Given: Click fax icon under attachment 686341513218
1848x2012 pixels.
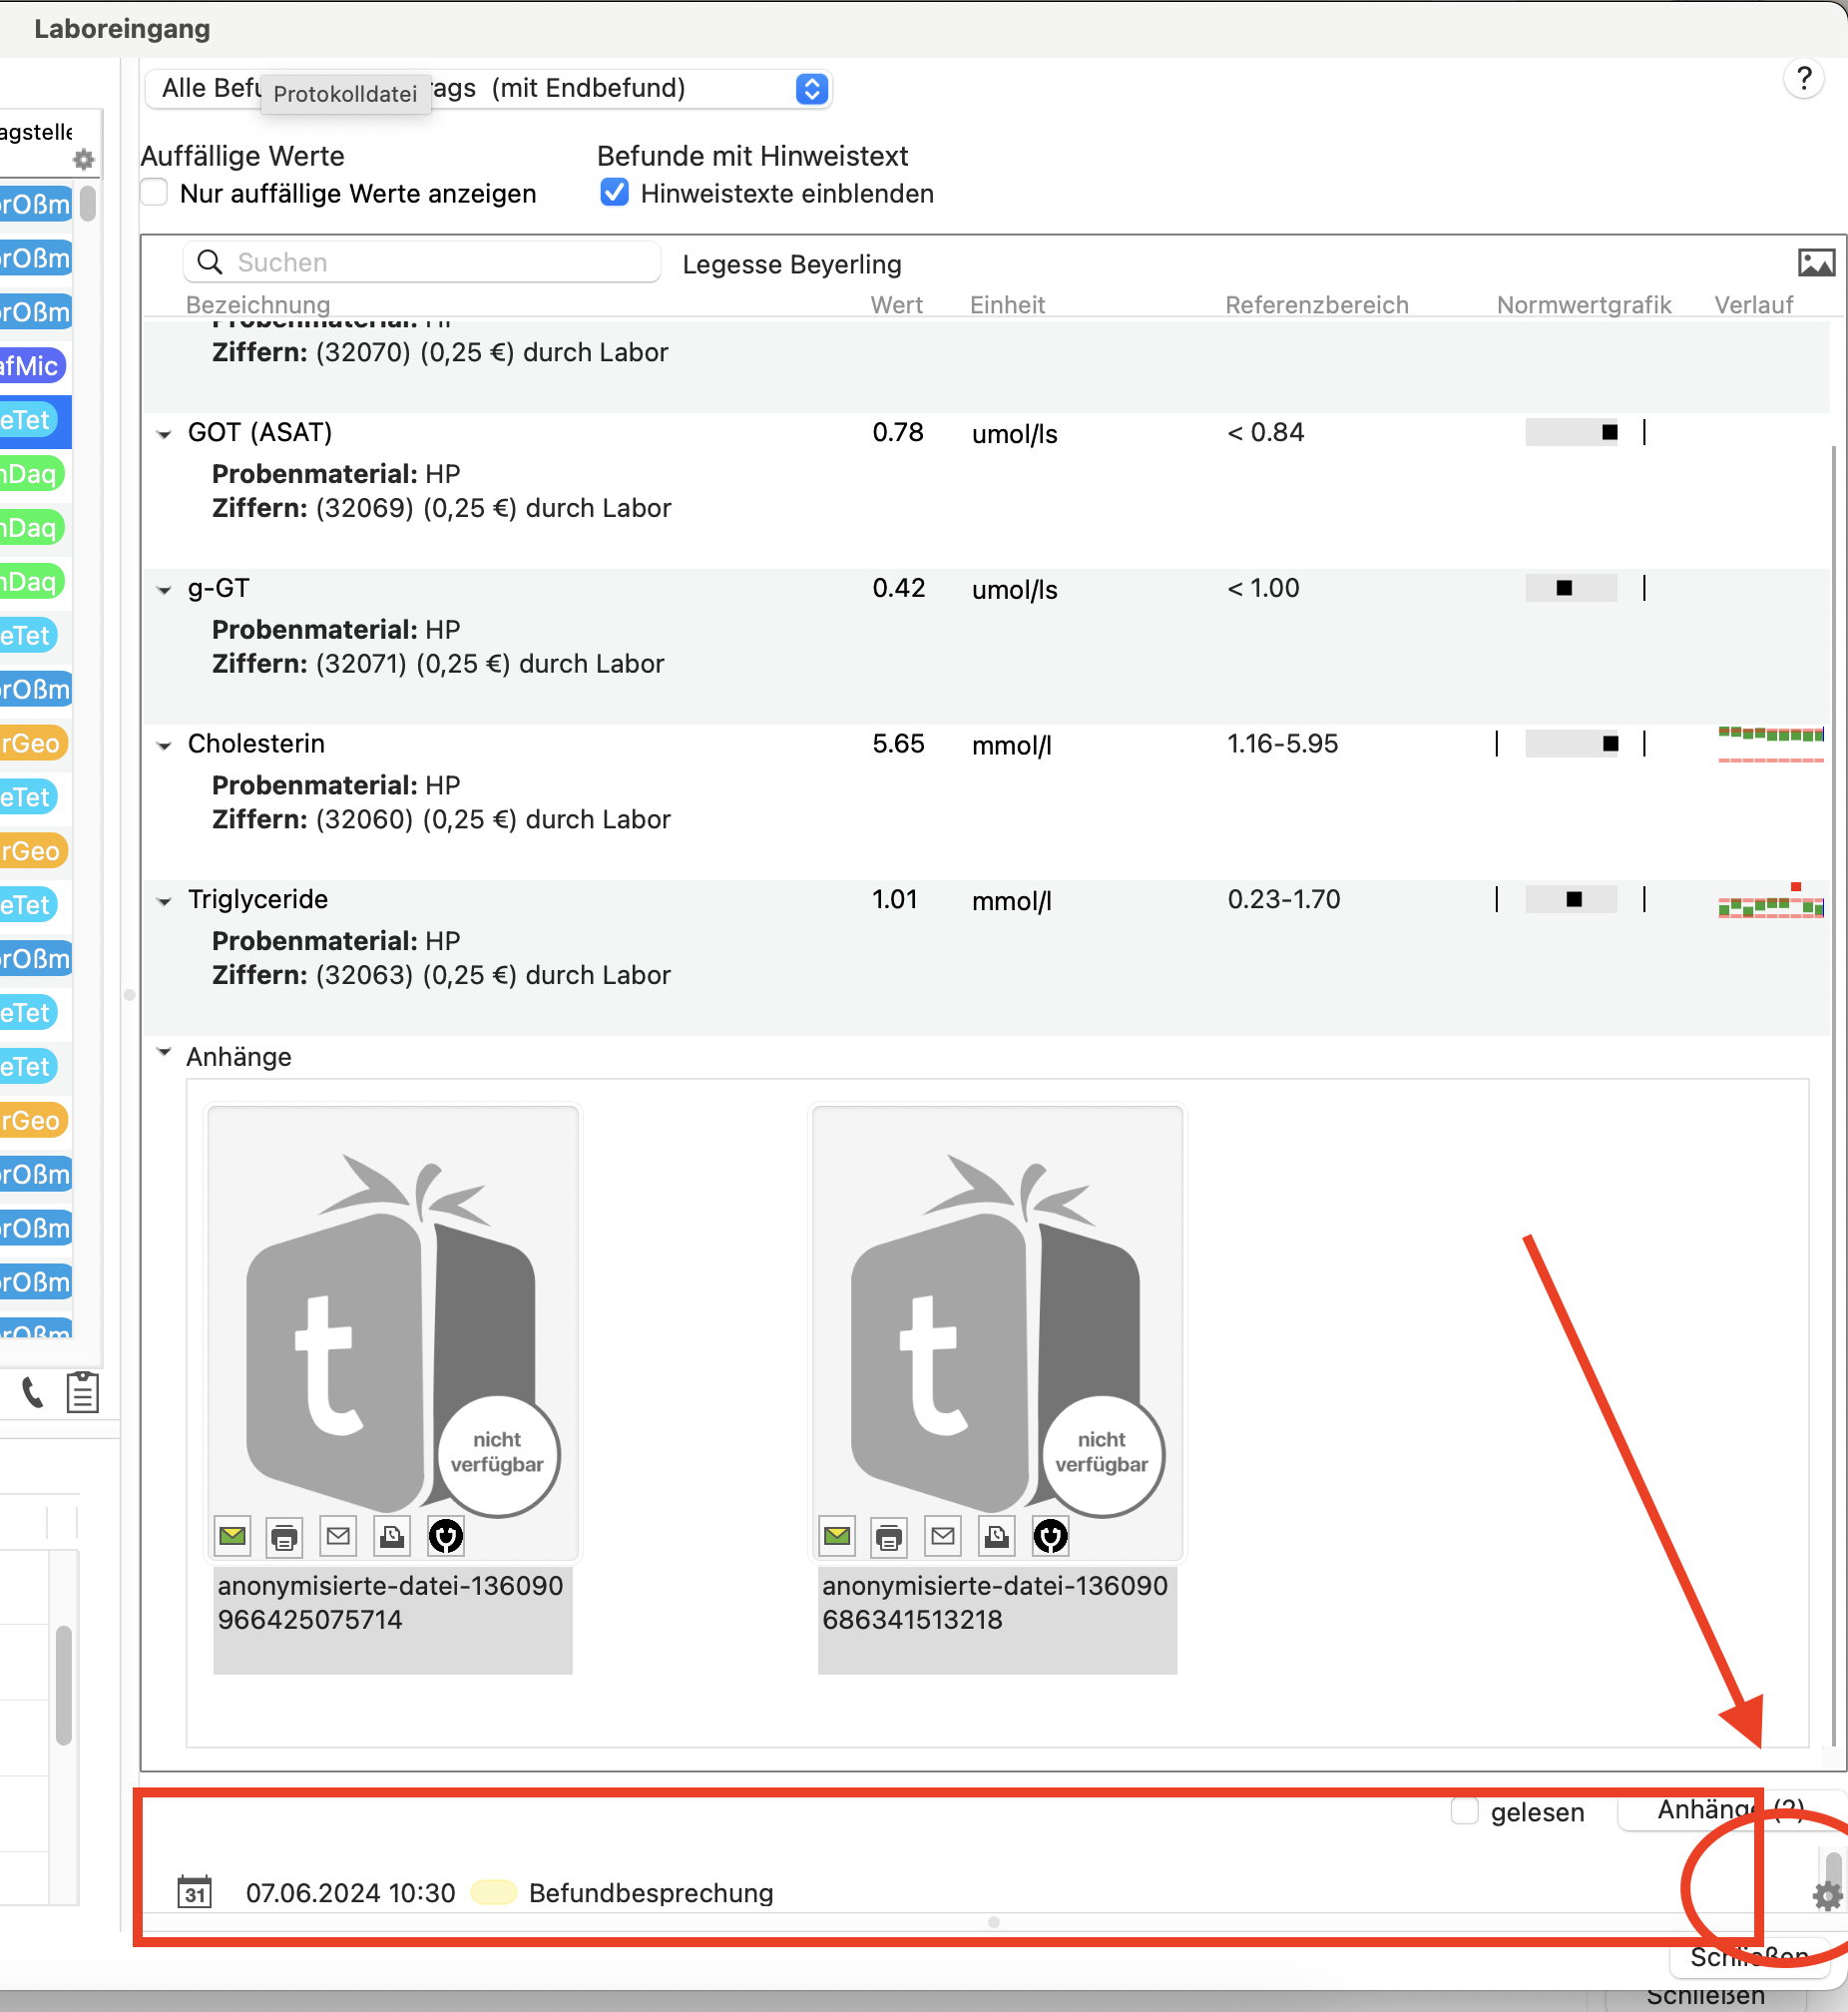Looking at the screenshot, I should tap(997, 1536).
